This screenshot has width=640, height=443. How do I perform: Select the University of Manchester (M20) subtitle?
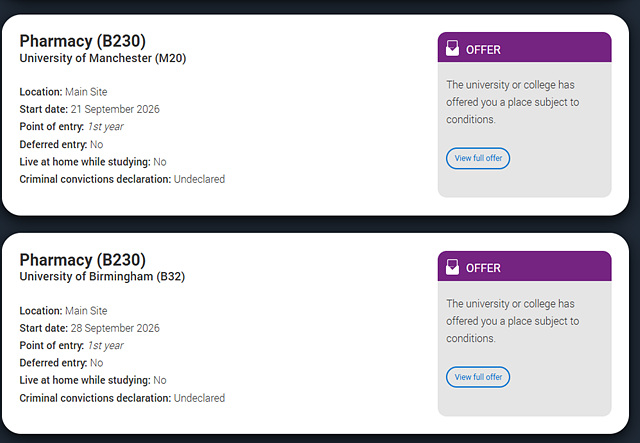pyautogui.click(x=103, y=58)
